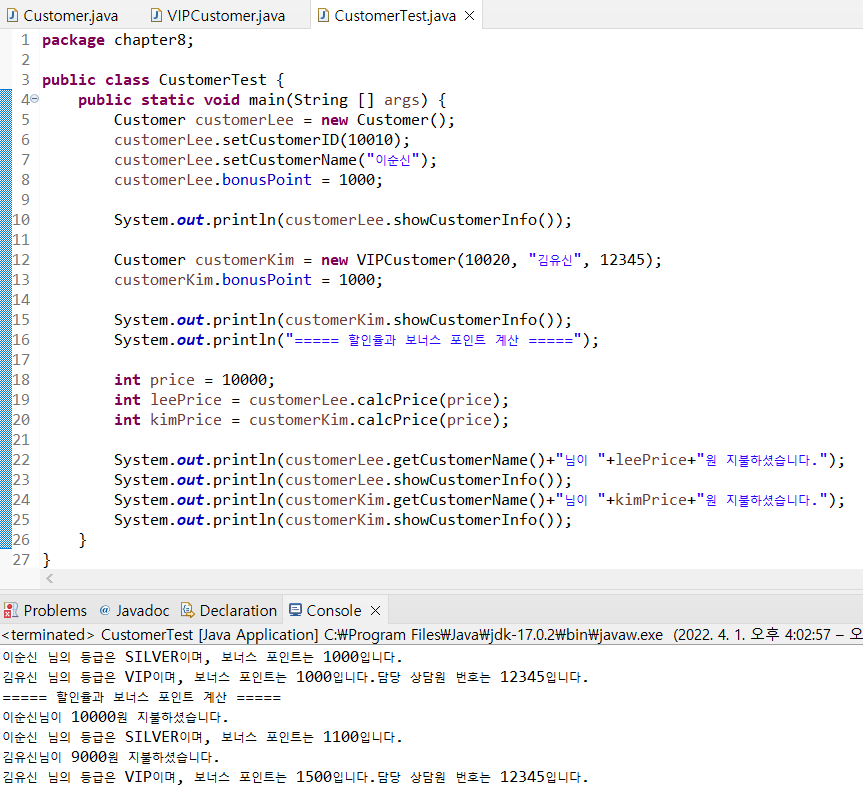The height and width of the screenshot is (804, 863).
Task: Click the Java file icon on CustomerTest.java tab
Action: tap(322, 16)
